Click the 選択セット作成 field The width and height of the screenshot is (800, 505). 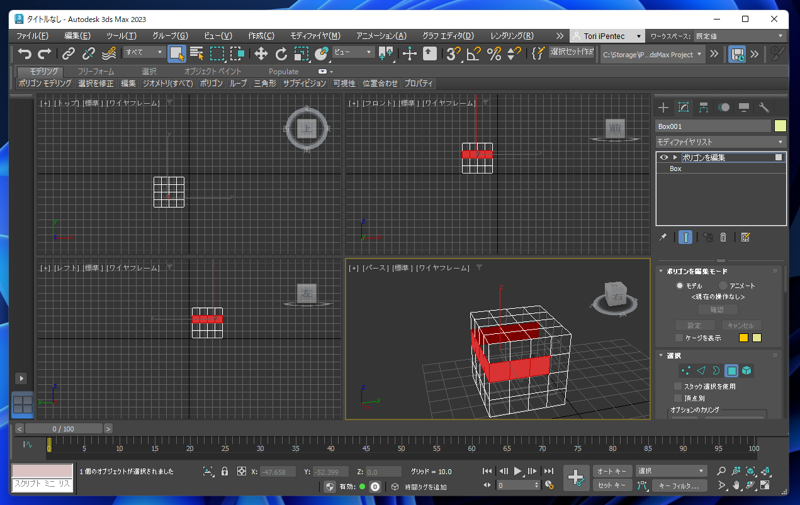coord(572,52)
